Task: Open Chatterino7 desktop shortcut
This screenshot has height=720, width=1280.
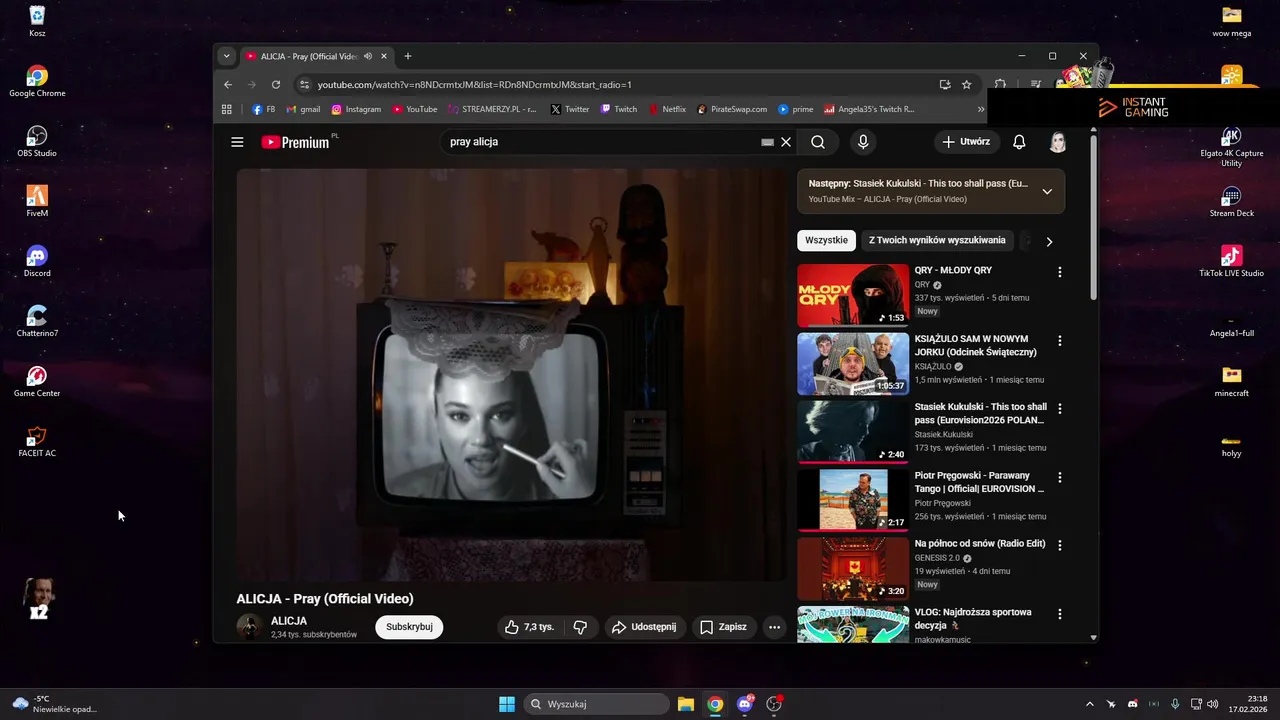Action: pos(37,321)
